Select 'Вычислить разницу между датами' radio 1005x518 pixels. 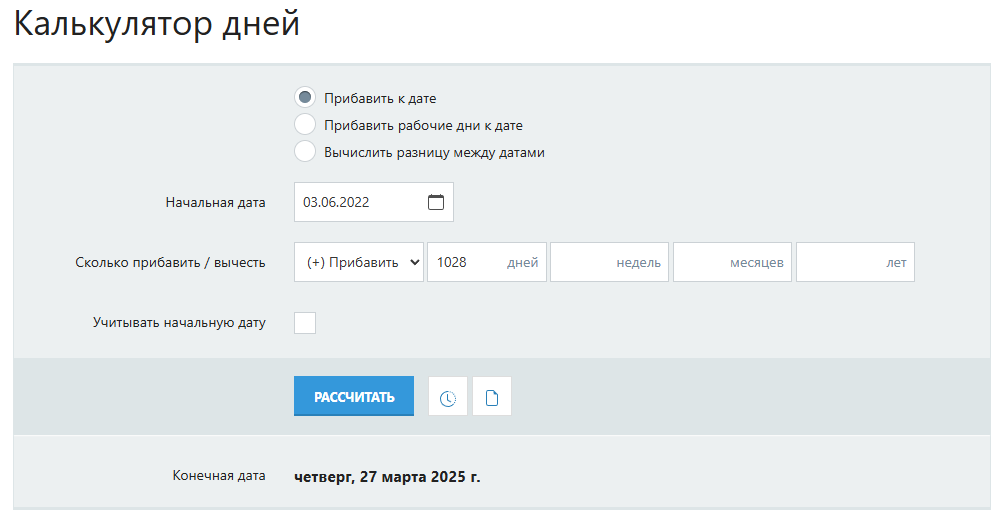click(x=304, y=151)
